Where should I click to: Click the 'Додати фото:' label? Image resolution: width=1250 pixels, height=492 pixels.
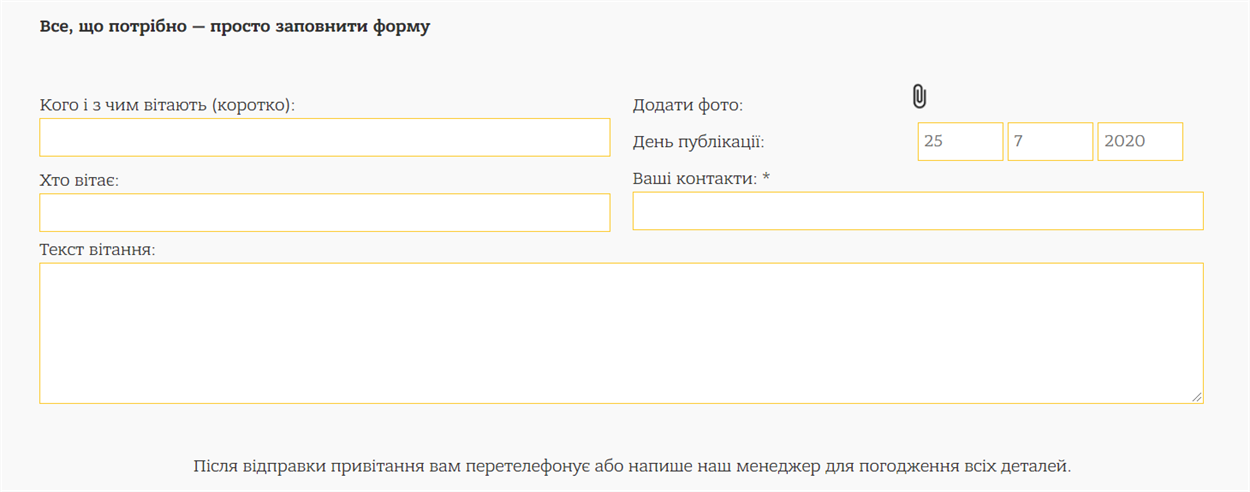click(688, 105)
